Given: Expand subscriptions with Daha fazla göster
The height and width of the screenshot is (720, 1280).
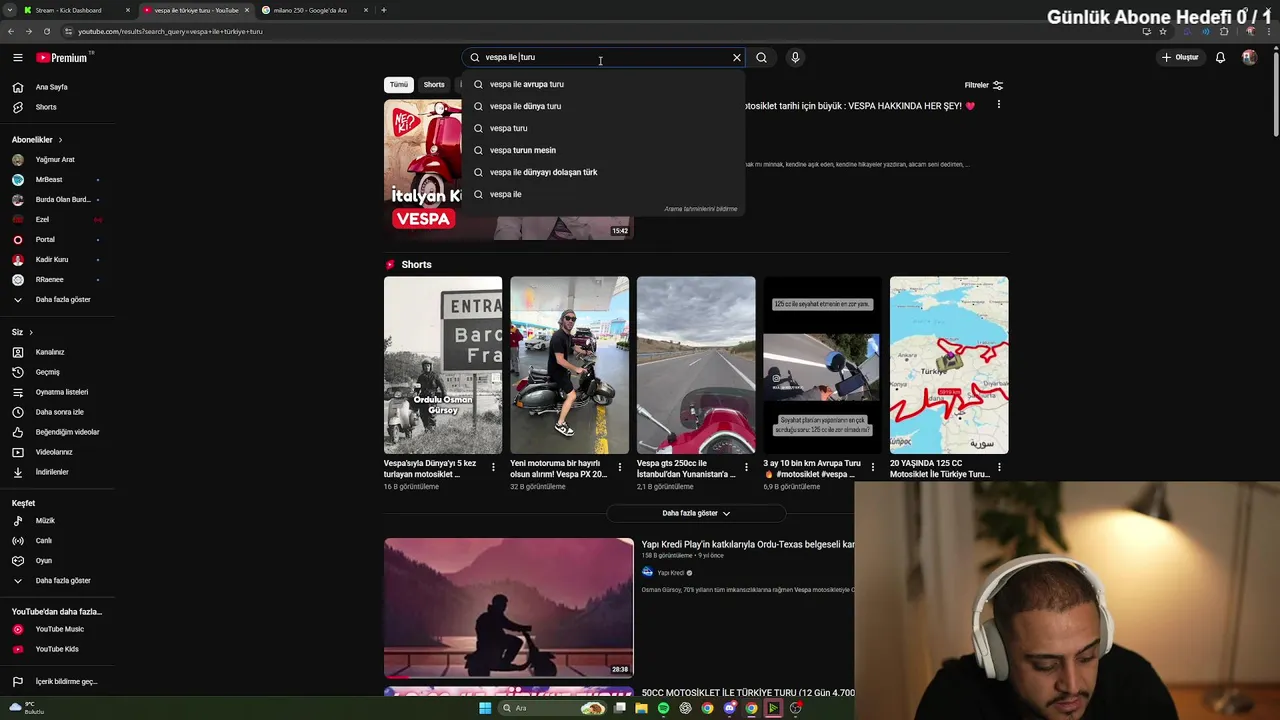Looking at the screenshot, I should [x=57, y=300].
